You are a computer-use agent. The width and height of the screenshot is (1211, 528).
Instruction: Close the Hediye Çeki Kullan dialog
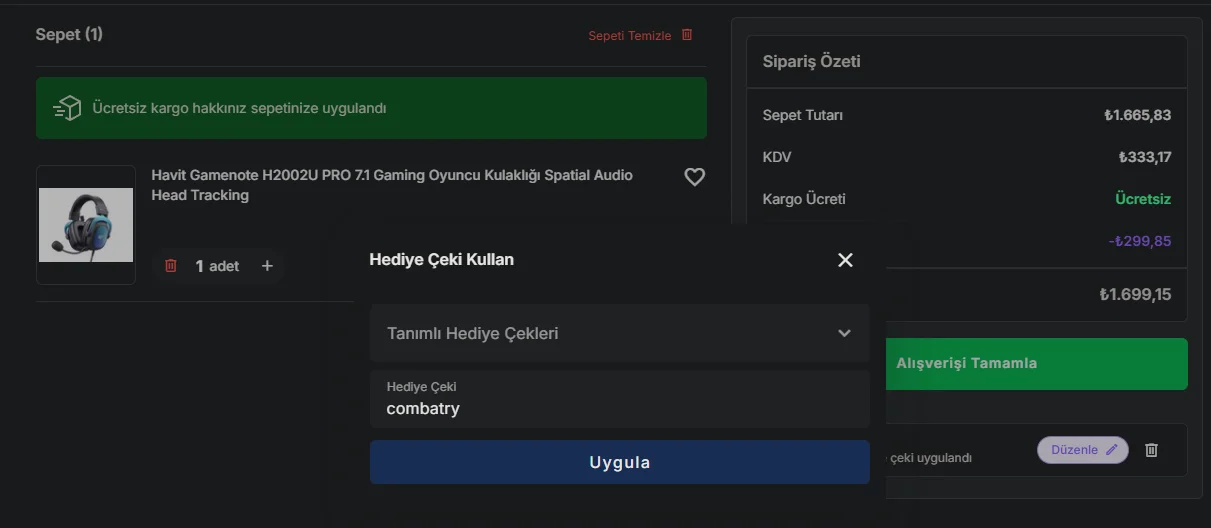(845, 260)
